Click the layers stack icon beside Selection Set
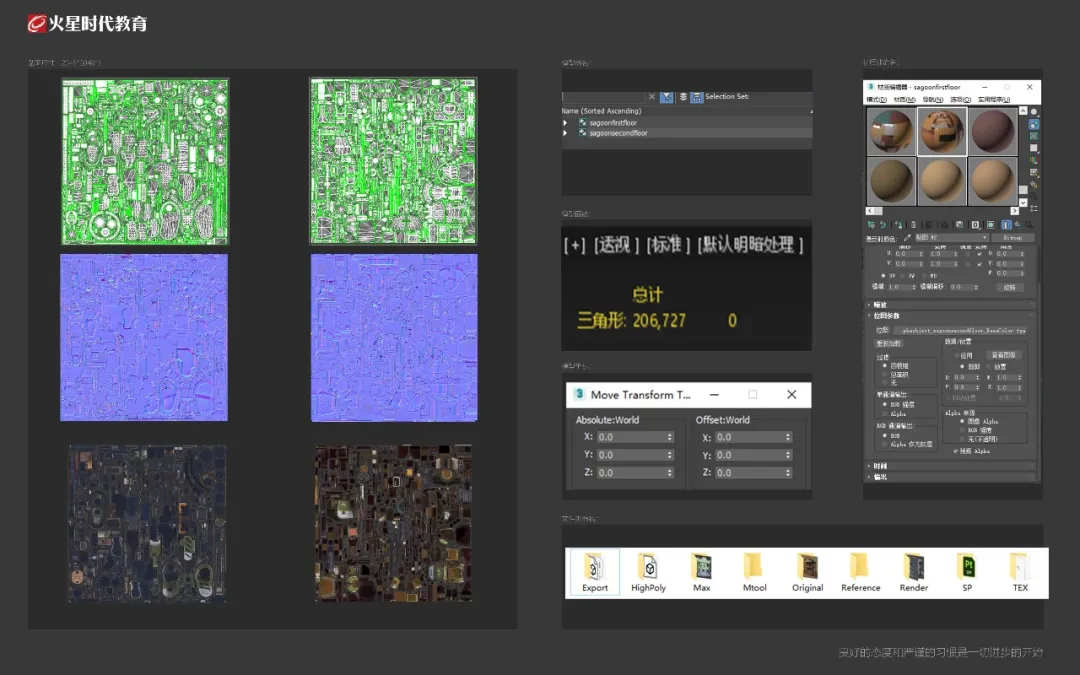Screen dimensions: 1080x675 point(684,97)
